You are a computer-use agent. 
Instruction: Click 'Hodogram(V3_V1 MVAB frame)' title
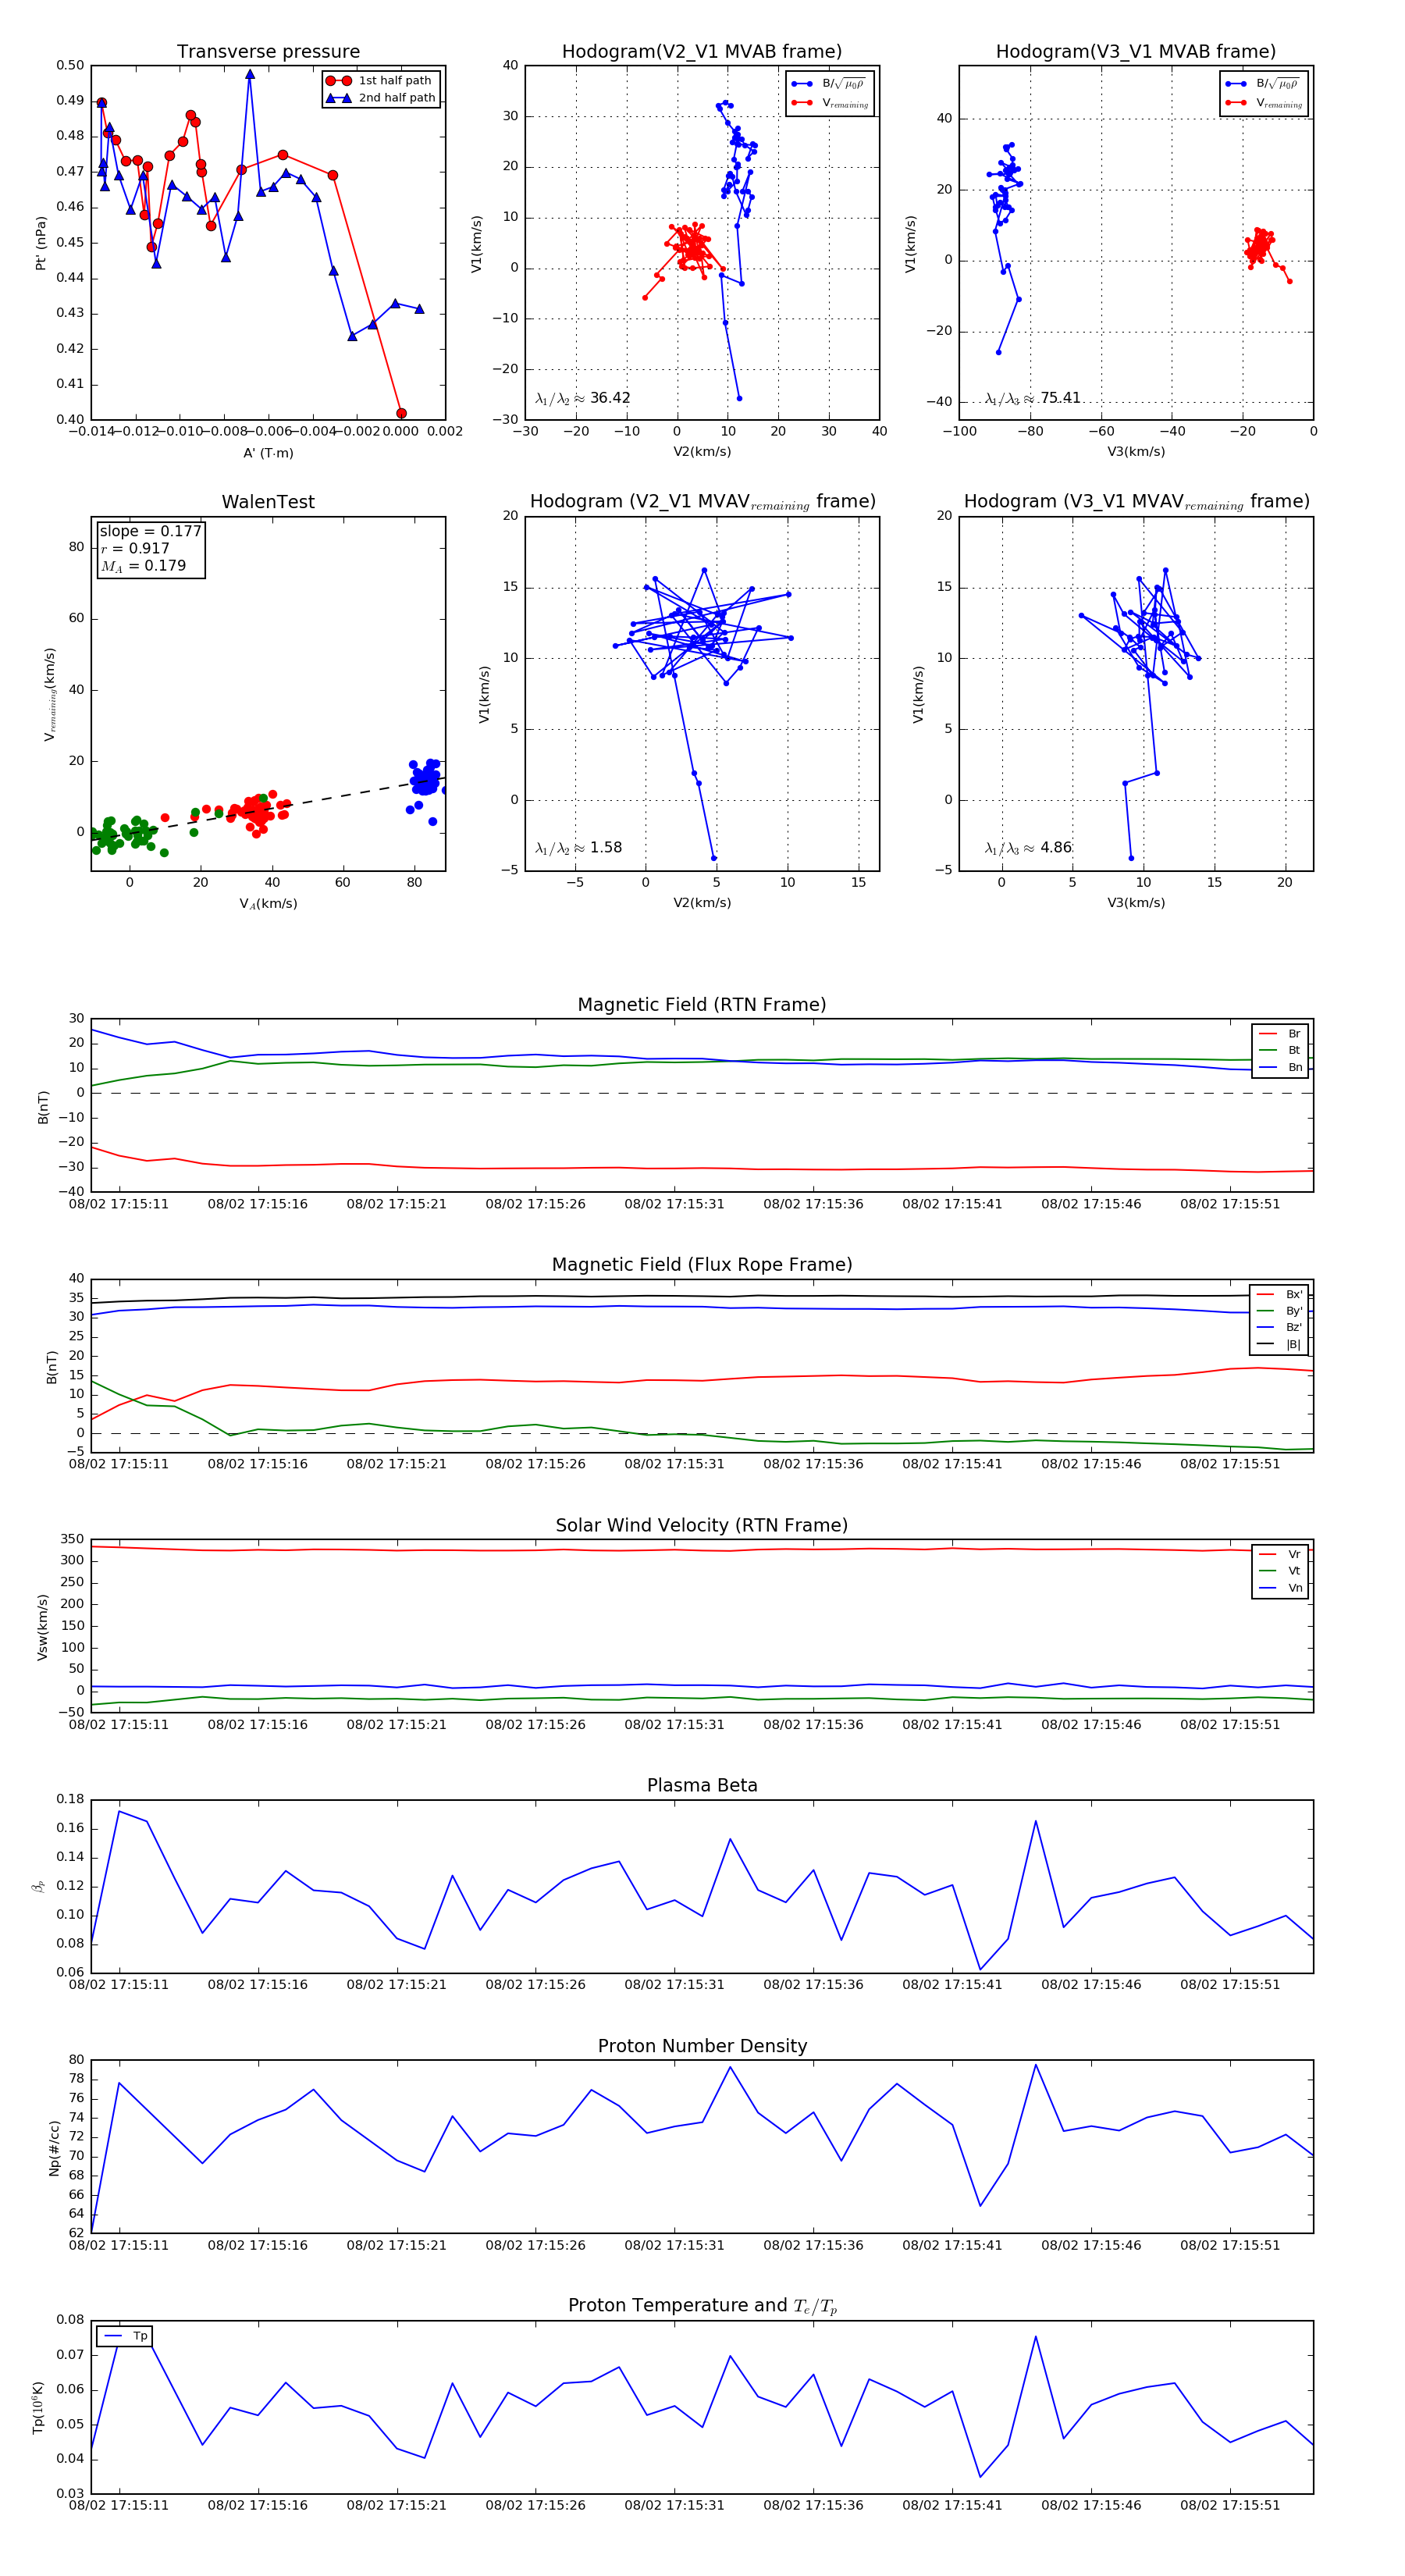click(1136, 52)
